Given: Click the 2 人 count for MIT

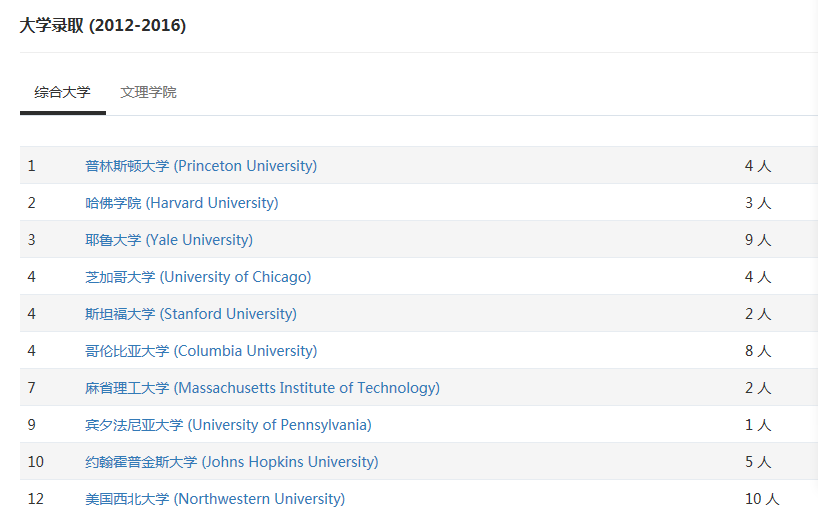Looking at the screenshot, I should tap(758, 388).
